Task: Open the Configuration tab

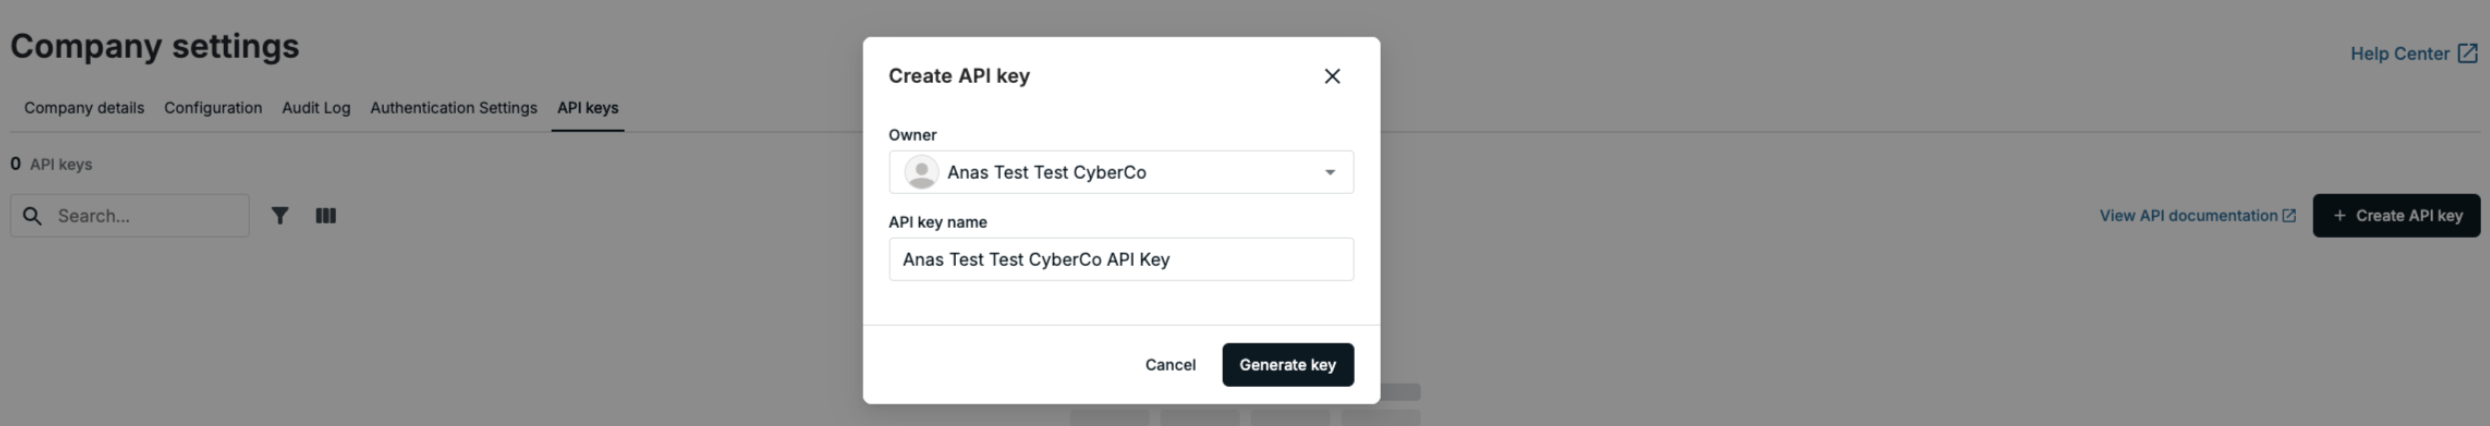Action: point(213,108)
